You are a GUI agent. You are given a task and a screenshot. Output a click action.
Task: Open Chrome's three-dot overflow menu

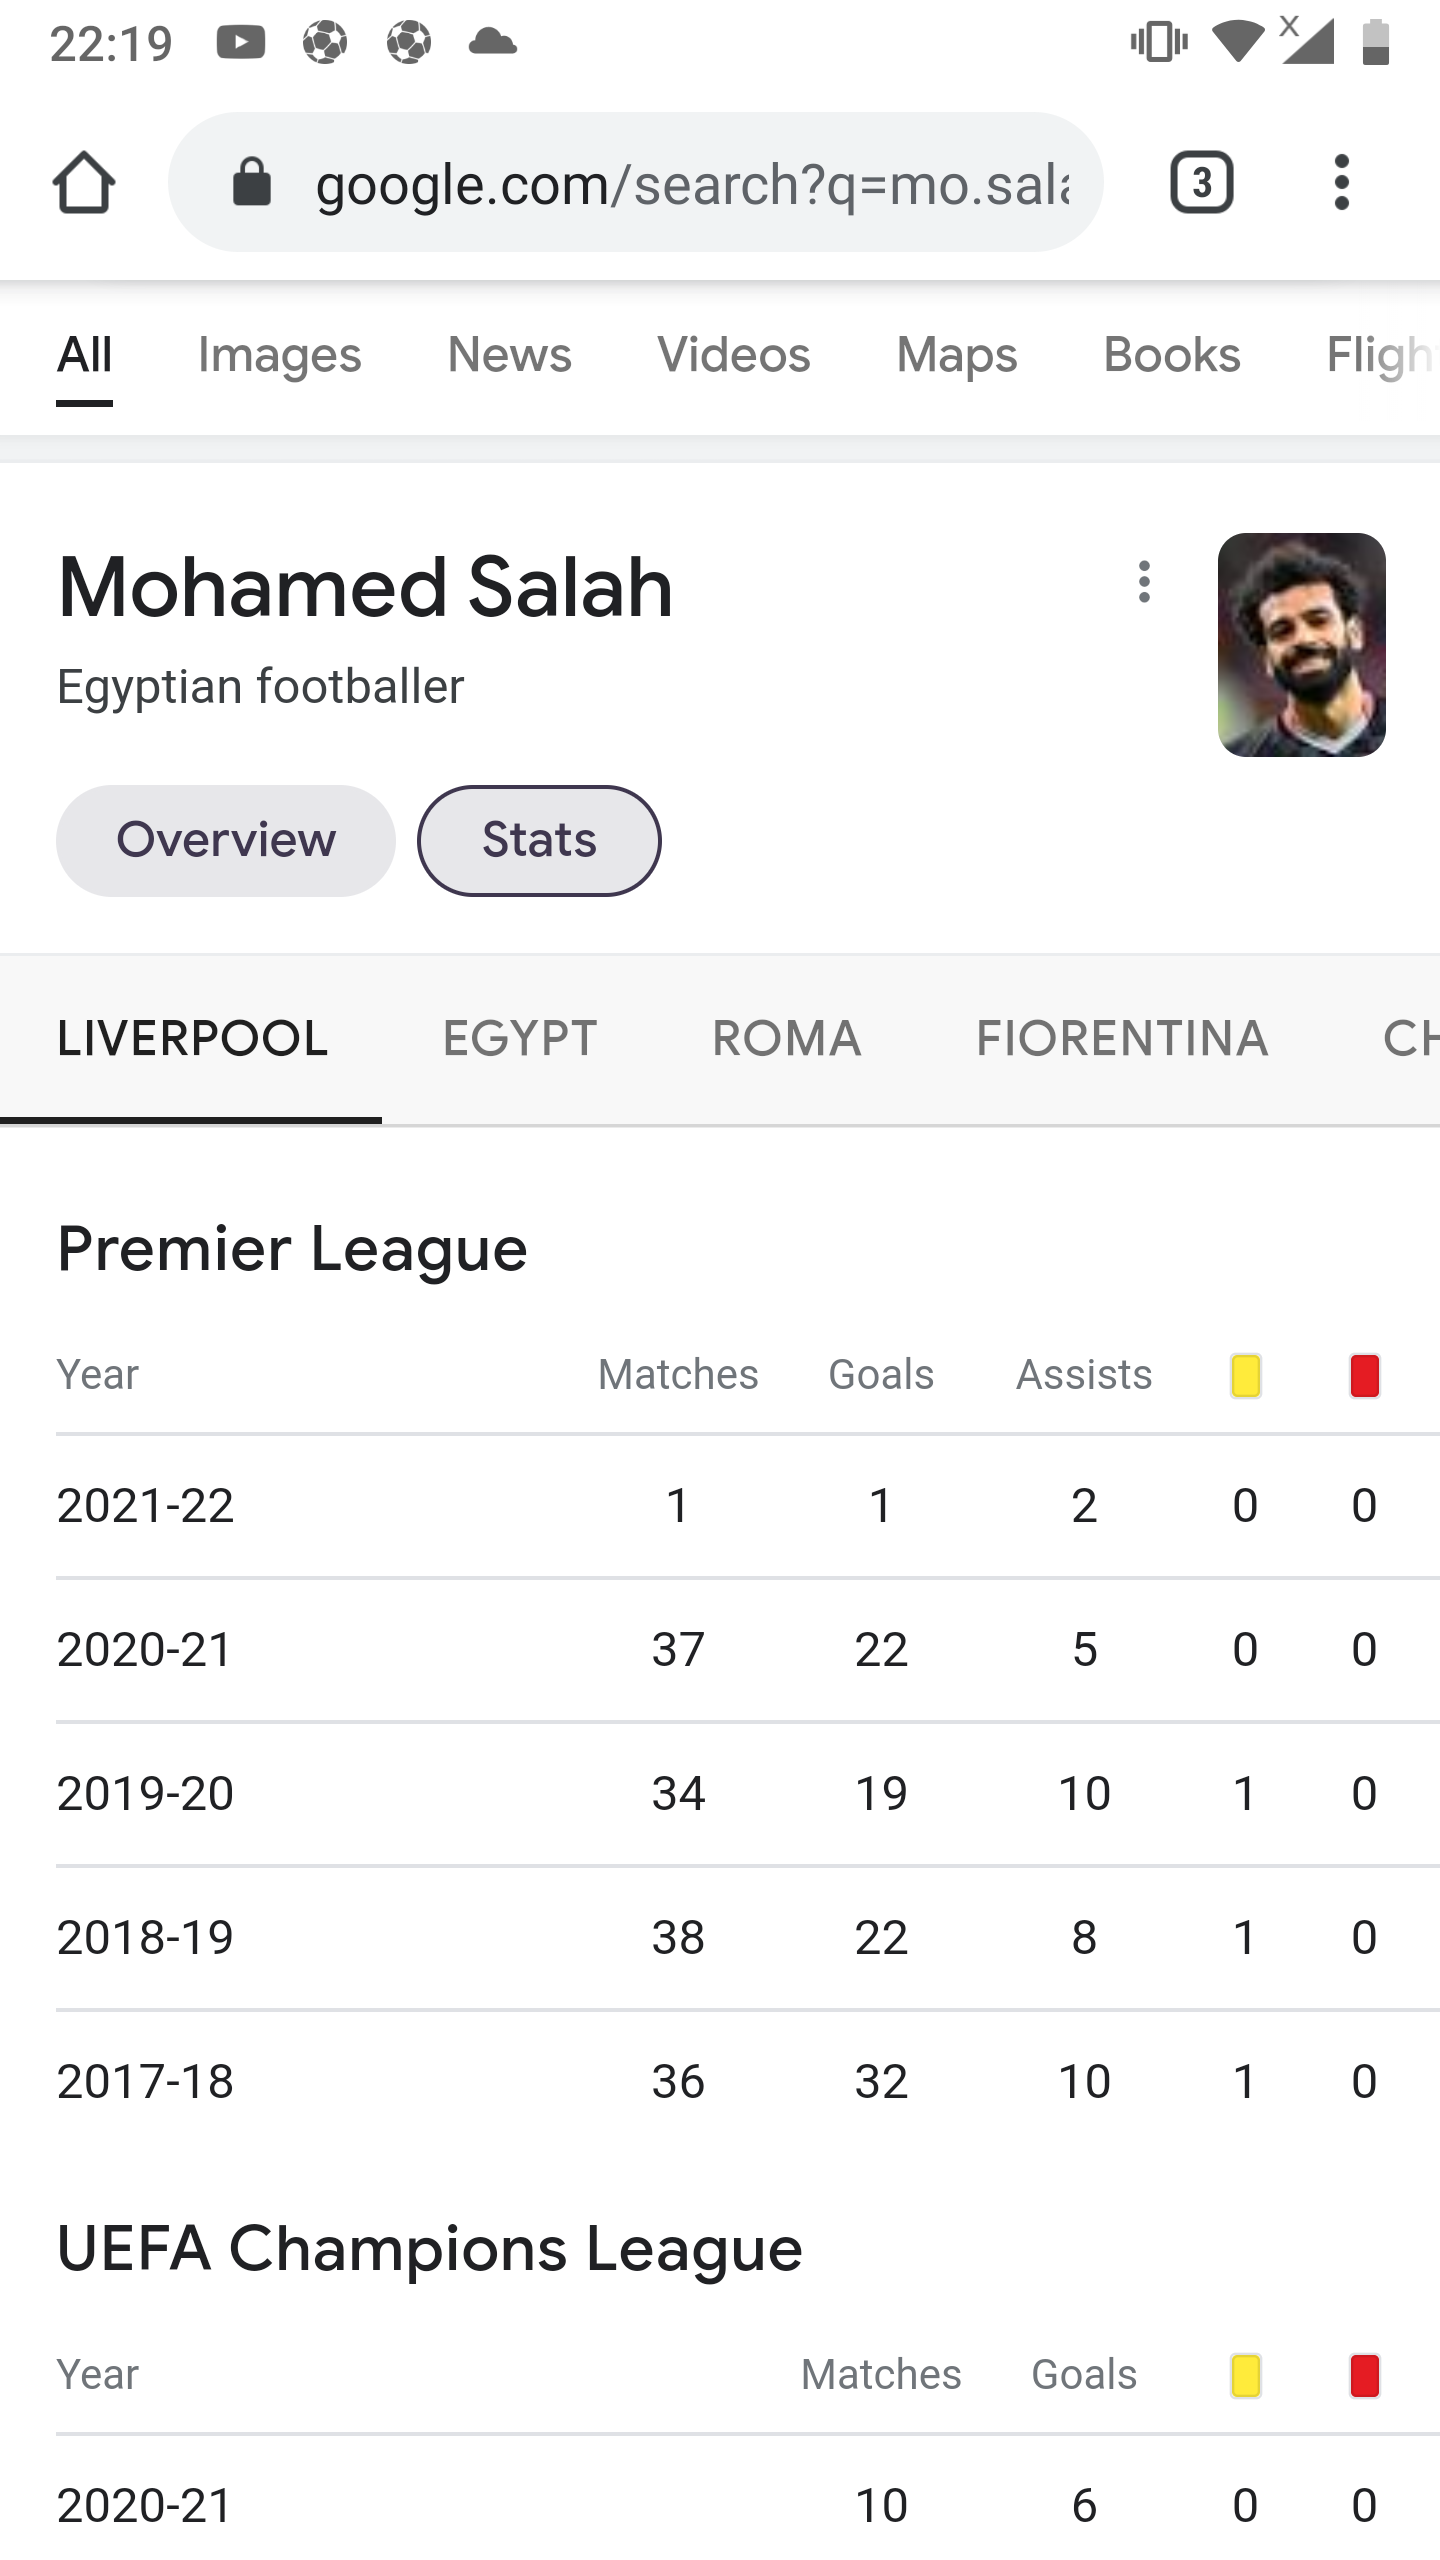coord(1342,183)
